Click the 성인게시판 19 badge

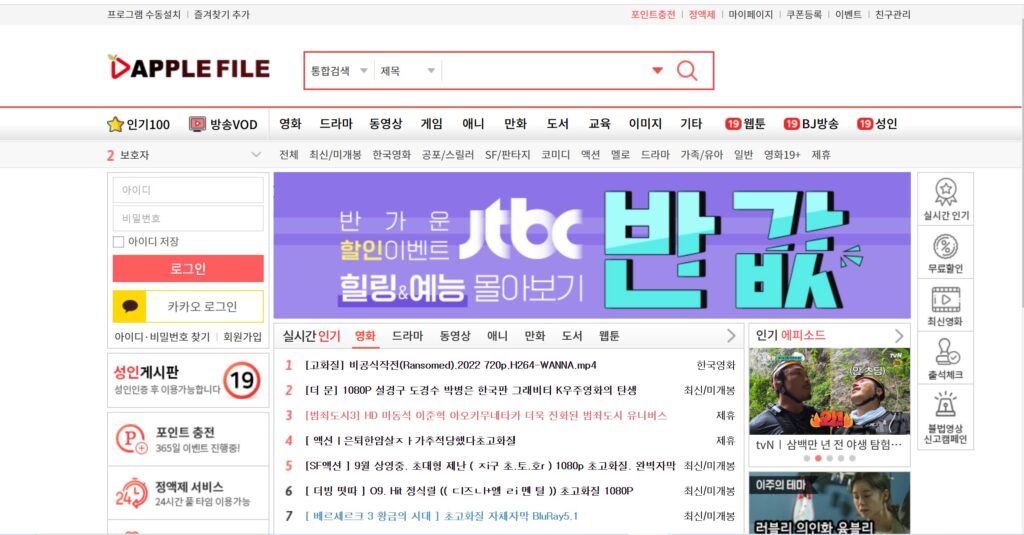pos(242,380)
